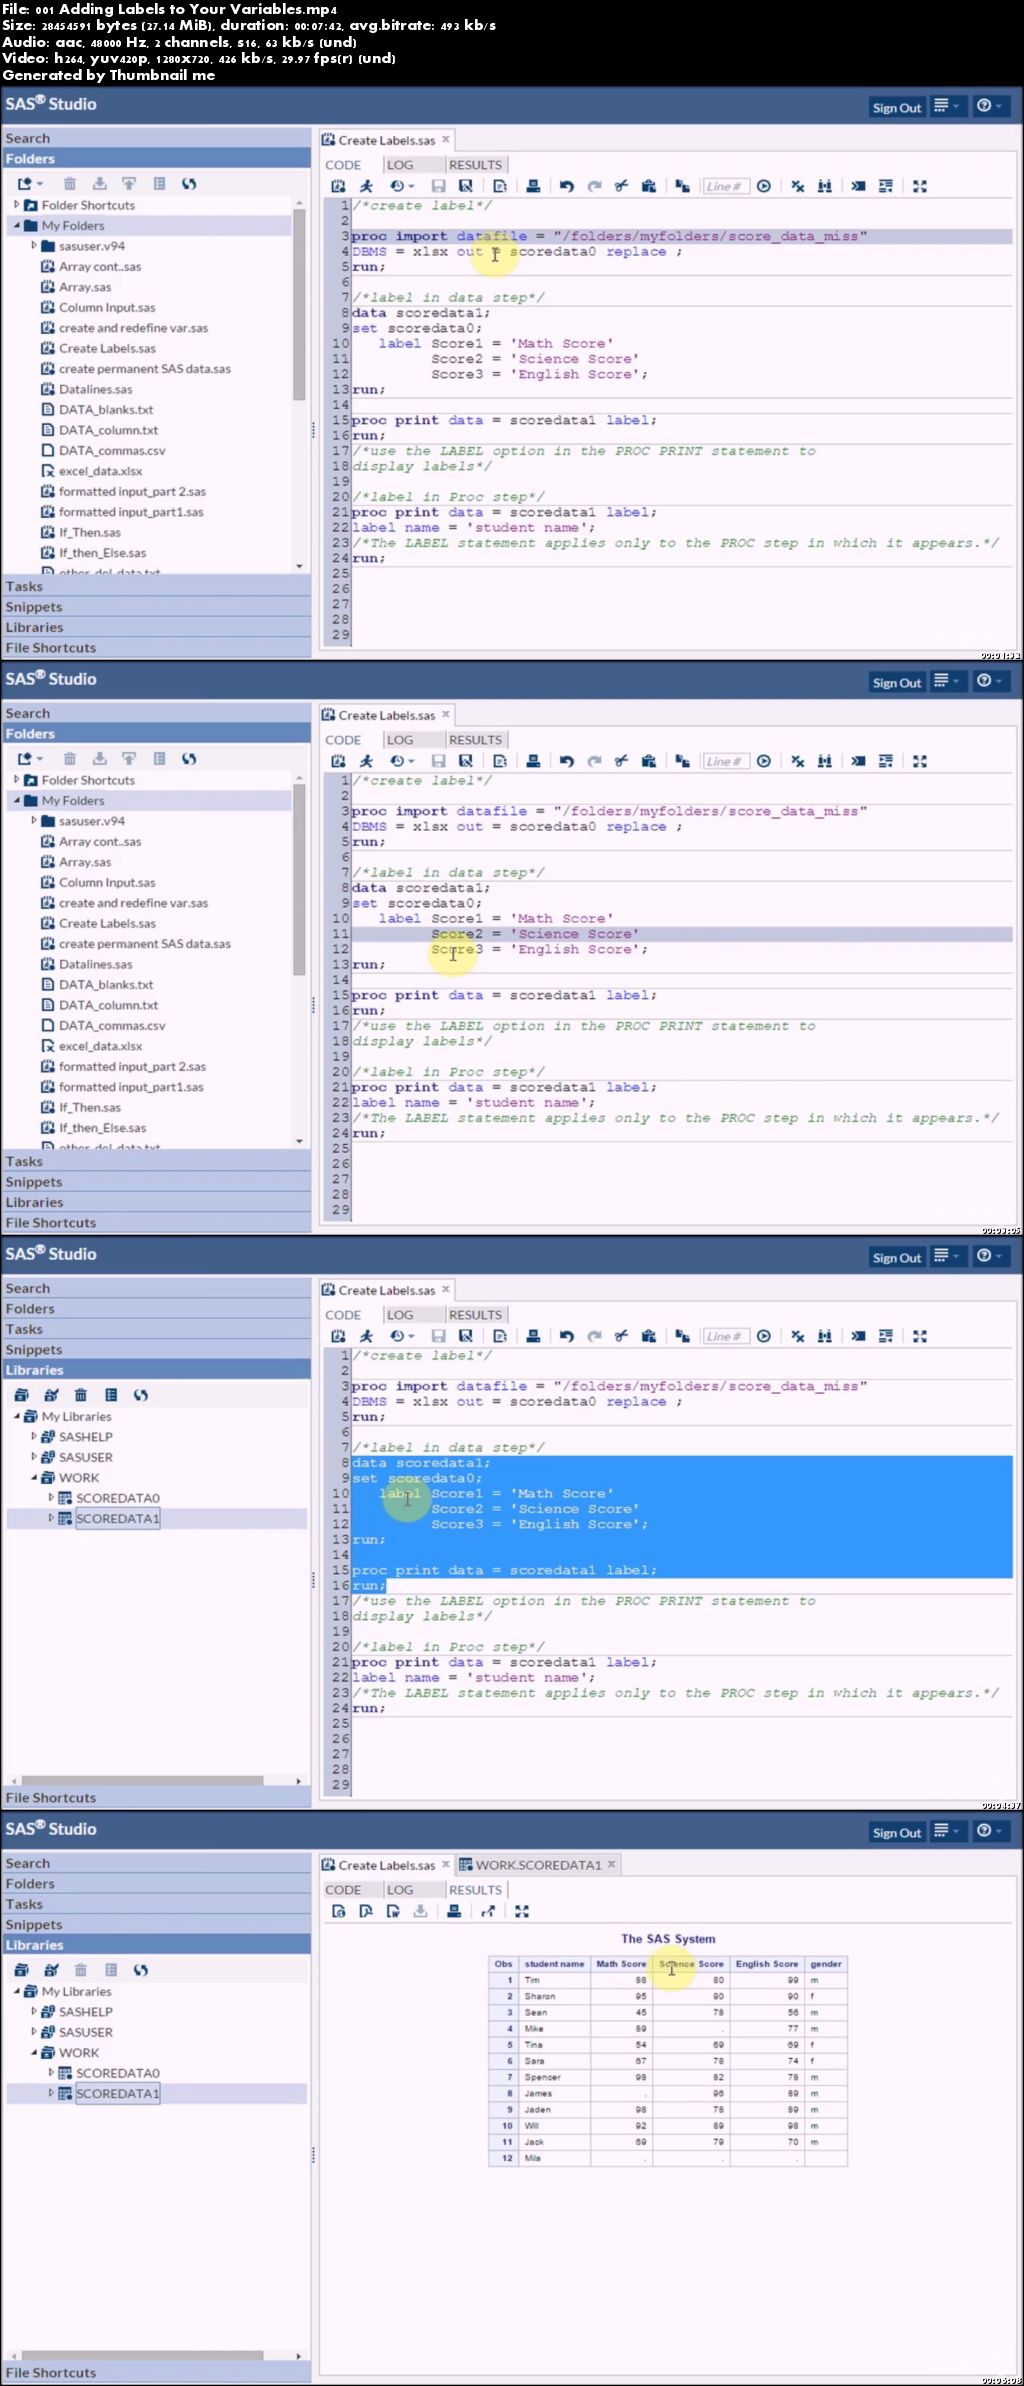Open Folders section in the results frame
Viewport: 1024px width, 2386px height.
tap(156, 1884)
